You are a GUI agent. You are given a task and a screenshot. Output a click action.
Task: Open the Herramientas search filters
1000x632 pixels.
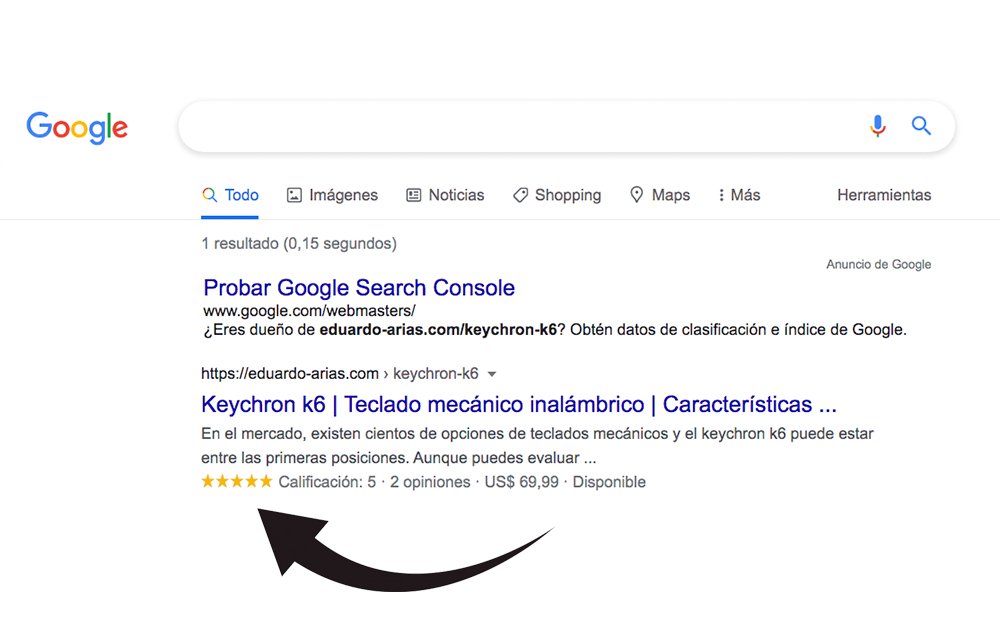pos(884,195)
